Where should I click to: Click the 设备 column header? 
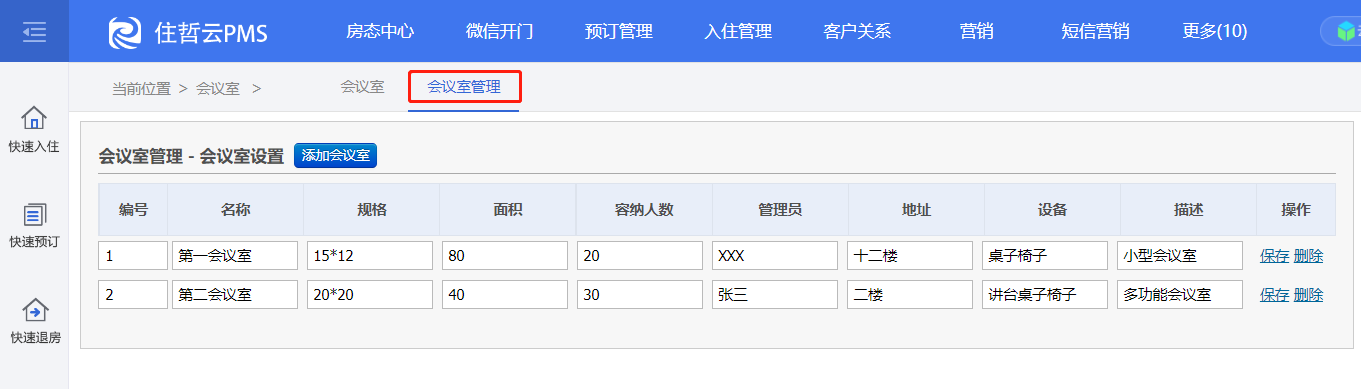point(1052,210)
